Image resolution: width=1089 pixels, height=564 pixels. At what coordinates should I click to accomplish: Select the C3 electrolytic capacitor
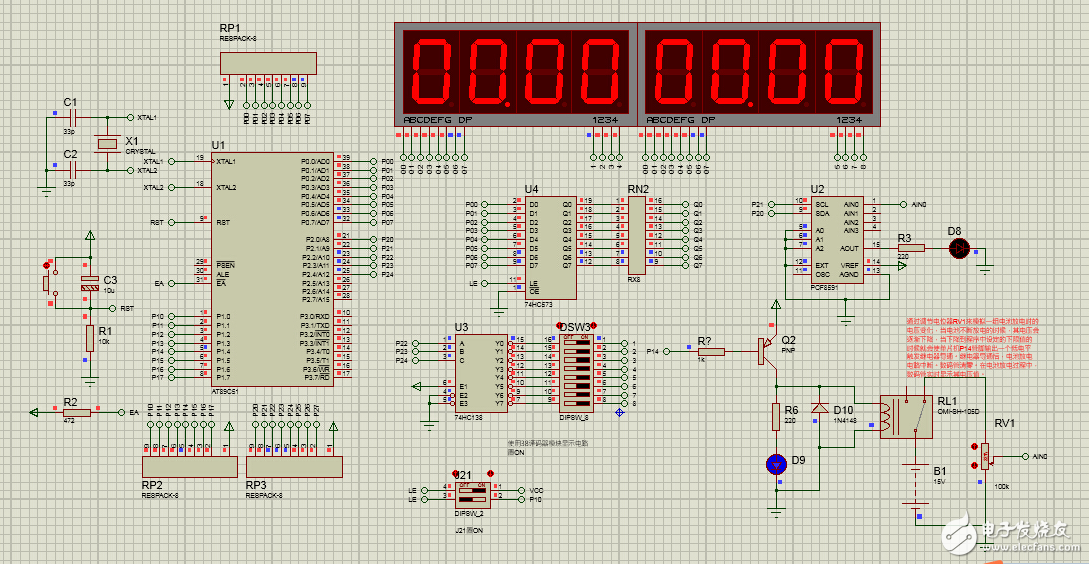[x=89, y=283]
